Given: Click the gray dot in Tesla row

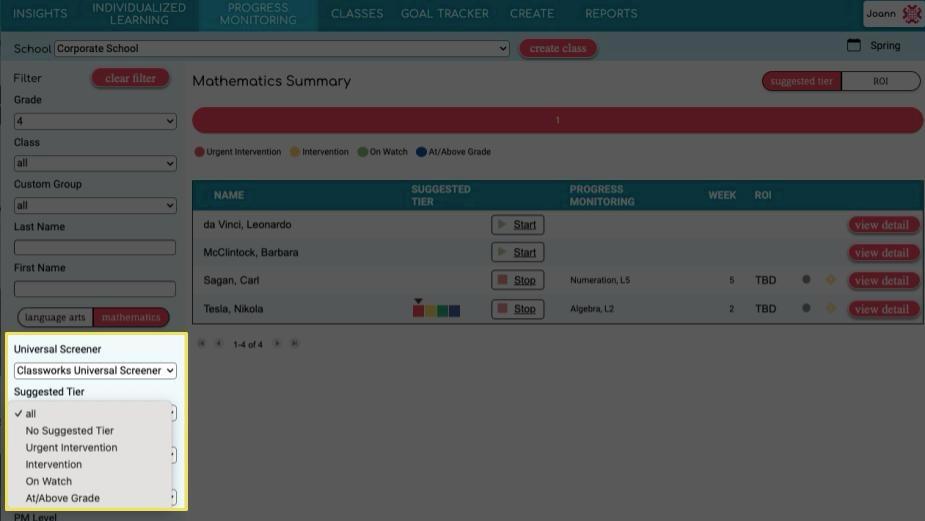Looking at the screenshot, I should (806, 308).
